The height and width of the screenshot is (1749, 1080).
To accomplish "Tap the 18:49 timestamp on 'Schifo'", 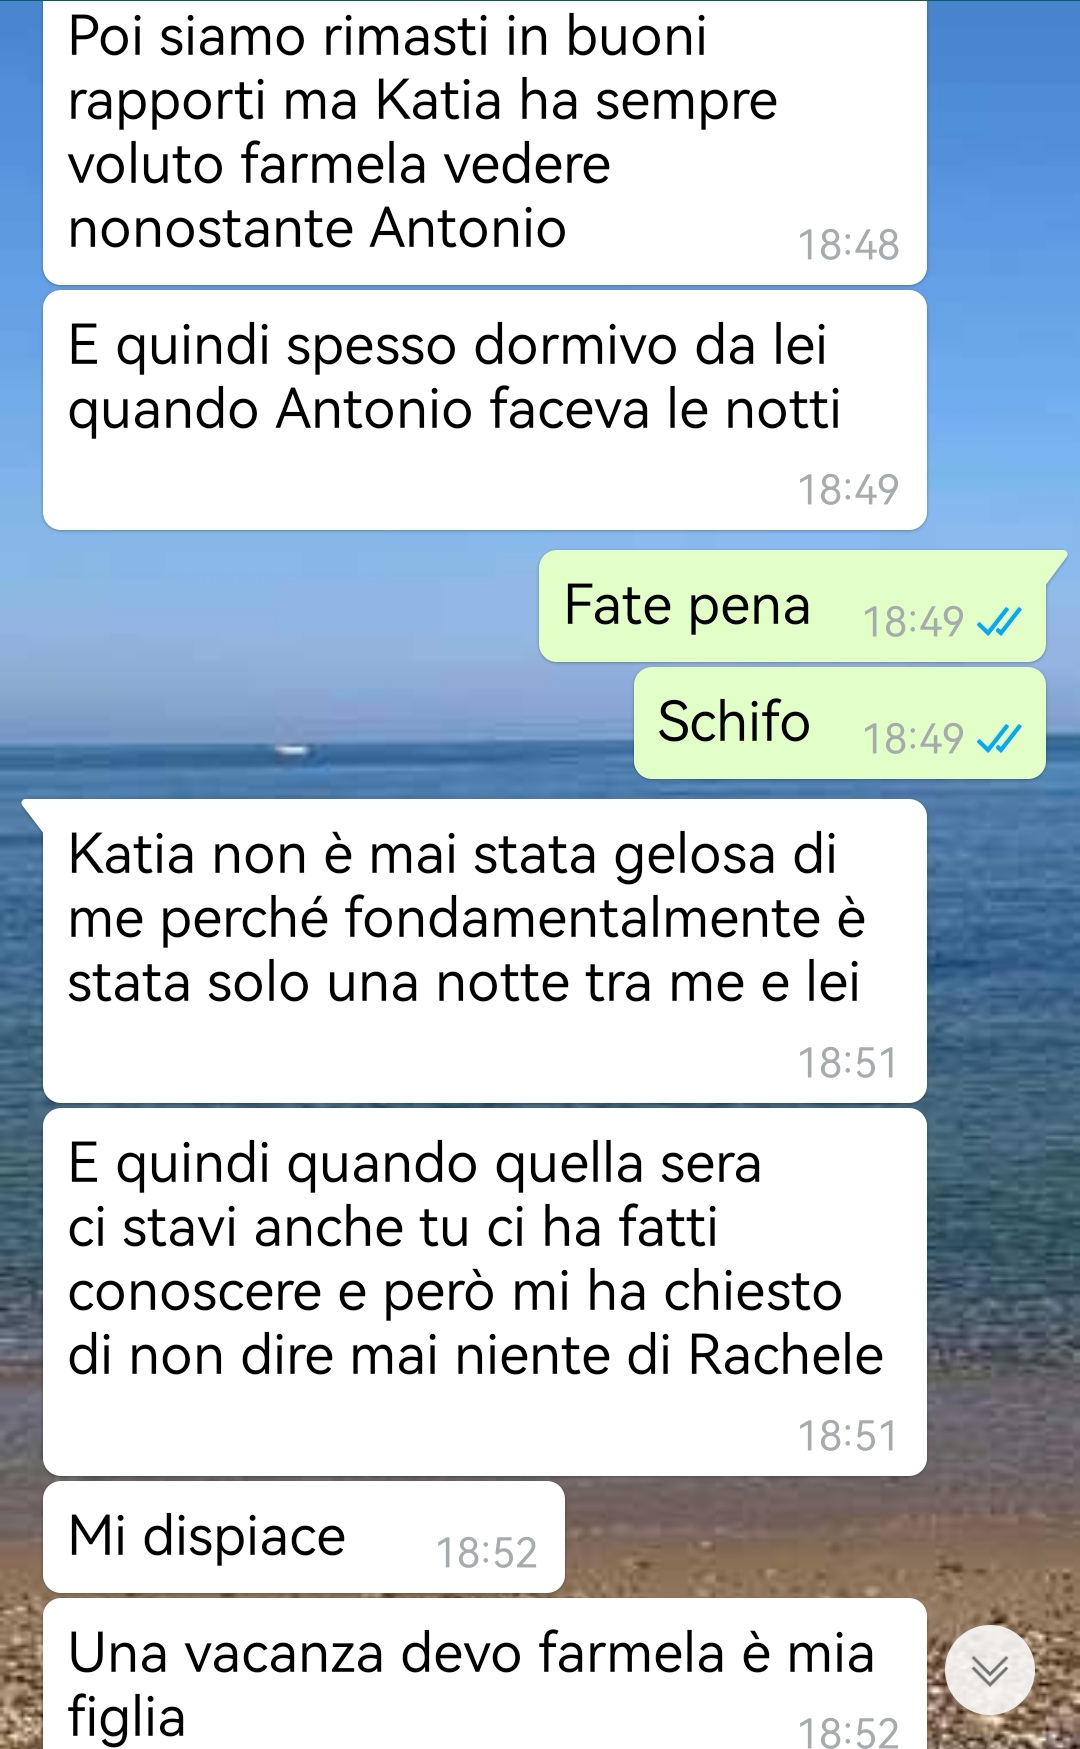I will [913, 739].
